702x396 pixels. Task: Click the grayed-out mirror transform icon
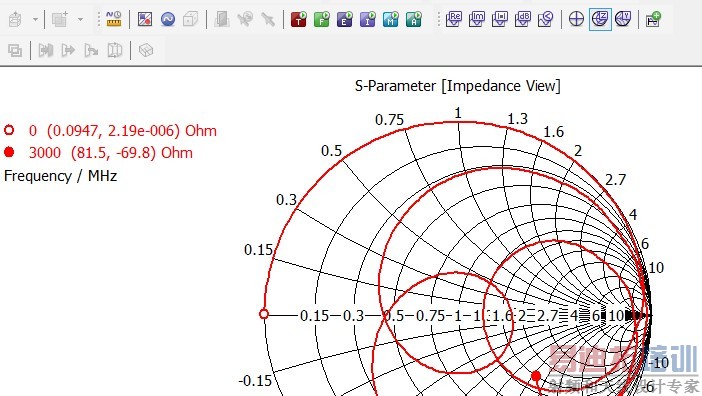pos(46,50)
